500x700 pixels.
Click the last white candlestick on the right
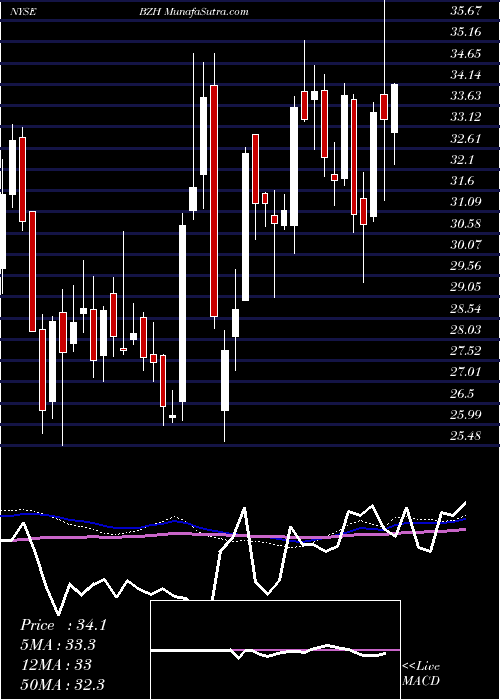click(x=394, y=108)
